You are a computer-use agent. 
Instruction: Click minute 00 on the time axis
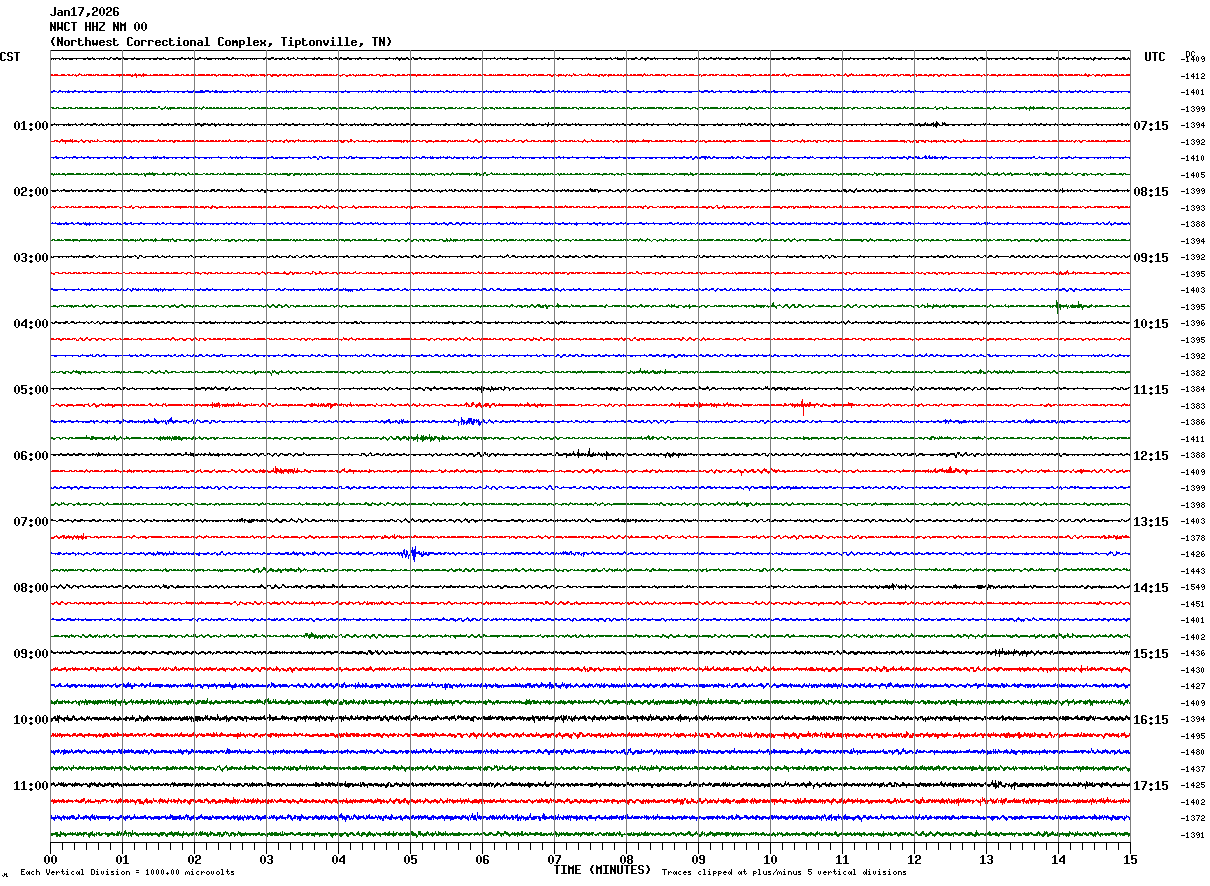pos(50,859)
